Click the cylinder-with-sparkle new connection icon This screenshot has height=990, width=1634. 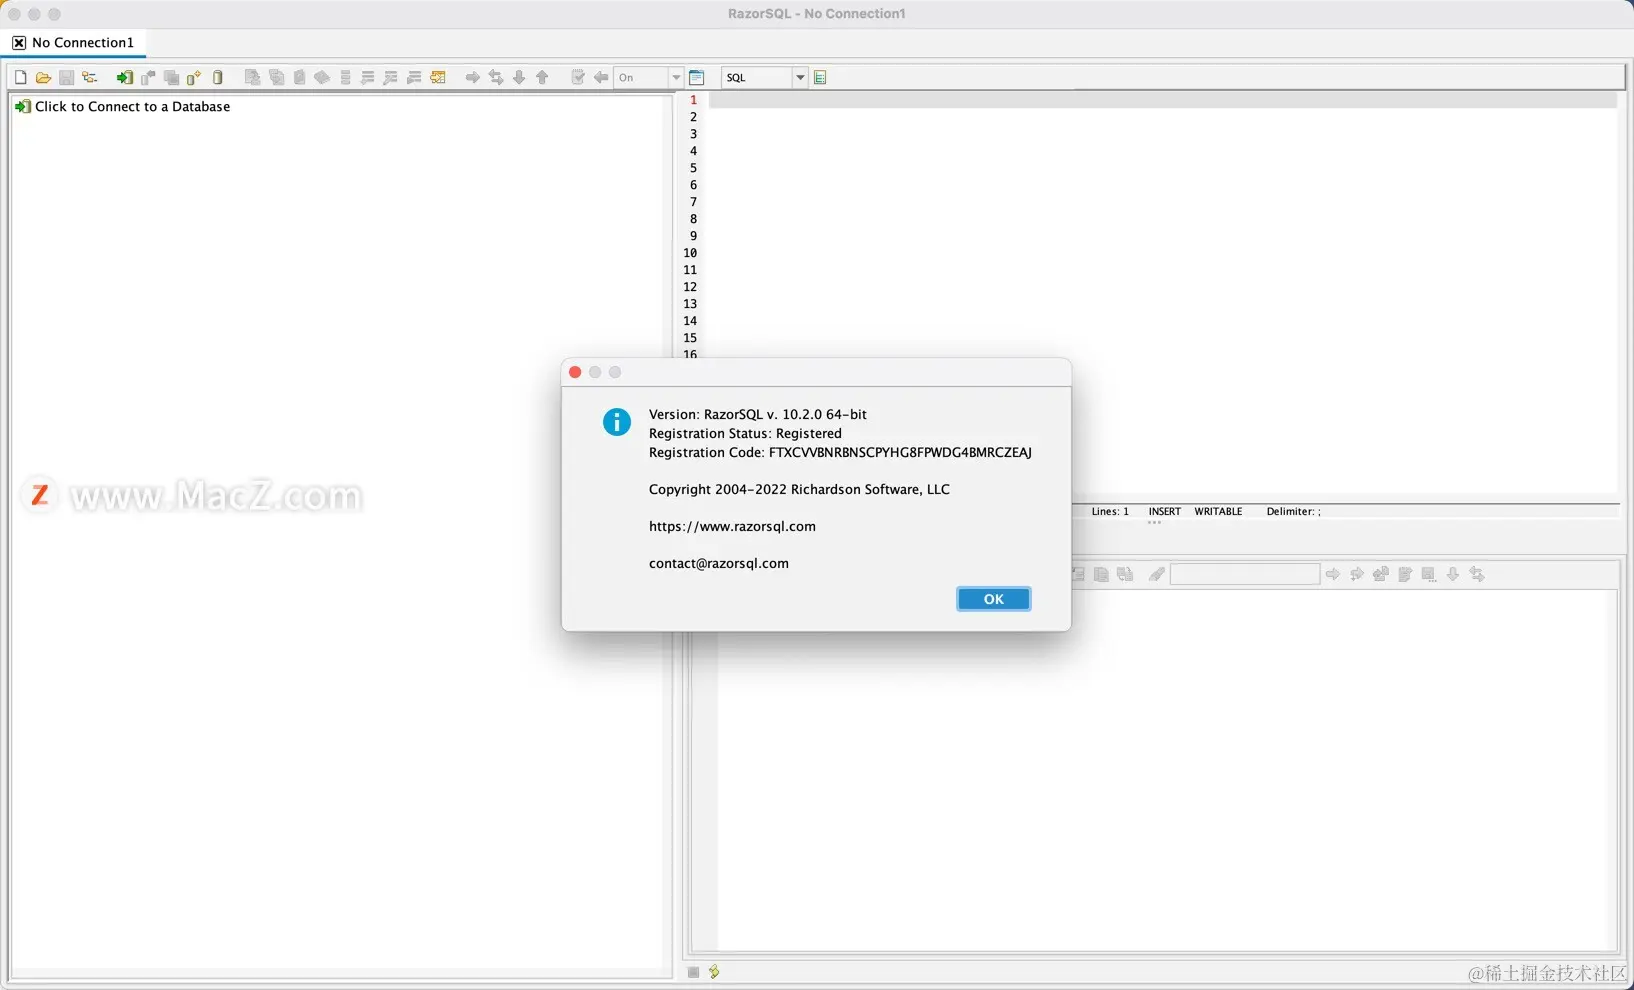click(x=194, y=77)
